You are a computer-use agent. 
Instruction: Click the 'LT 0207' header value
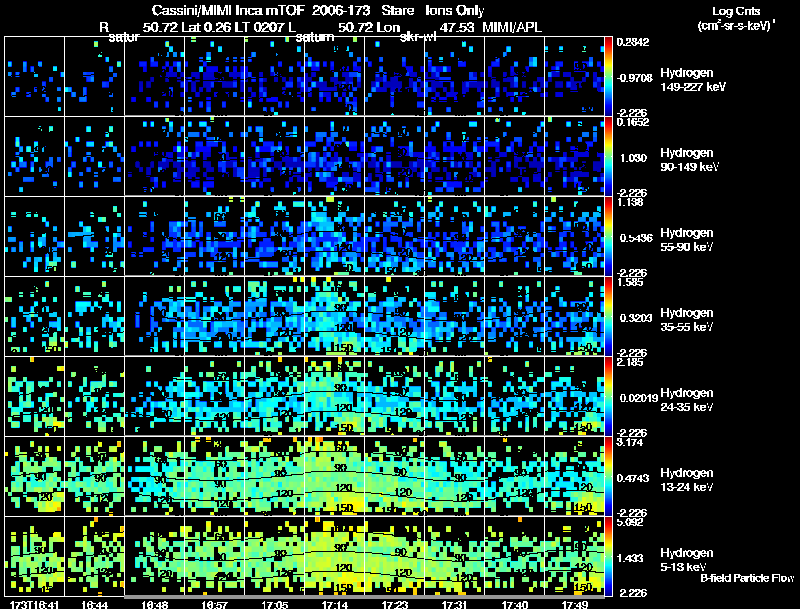(259, 27)
